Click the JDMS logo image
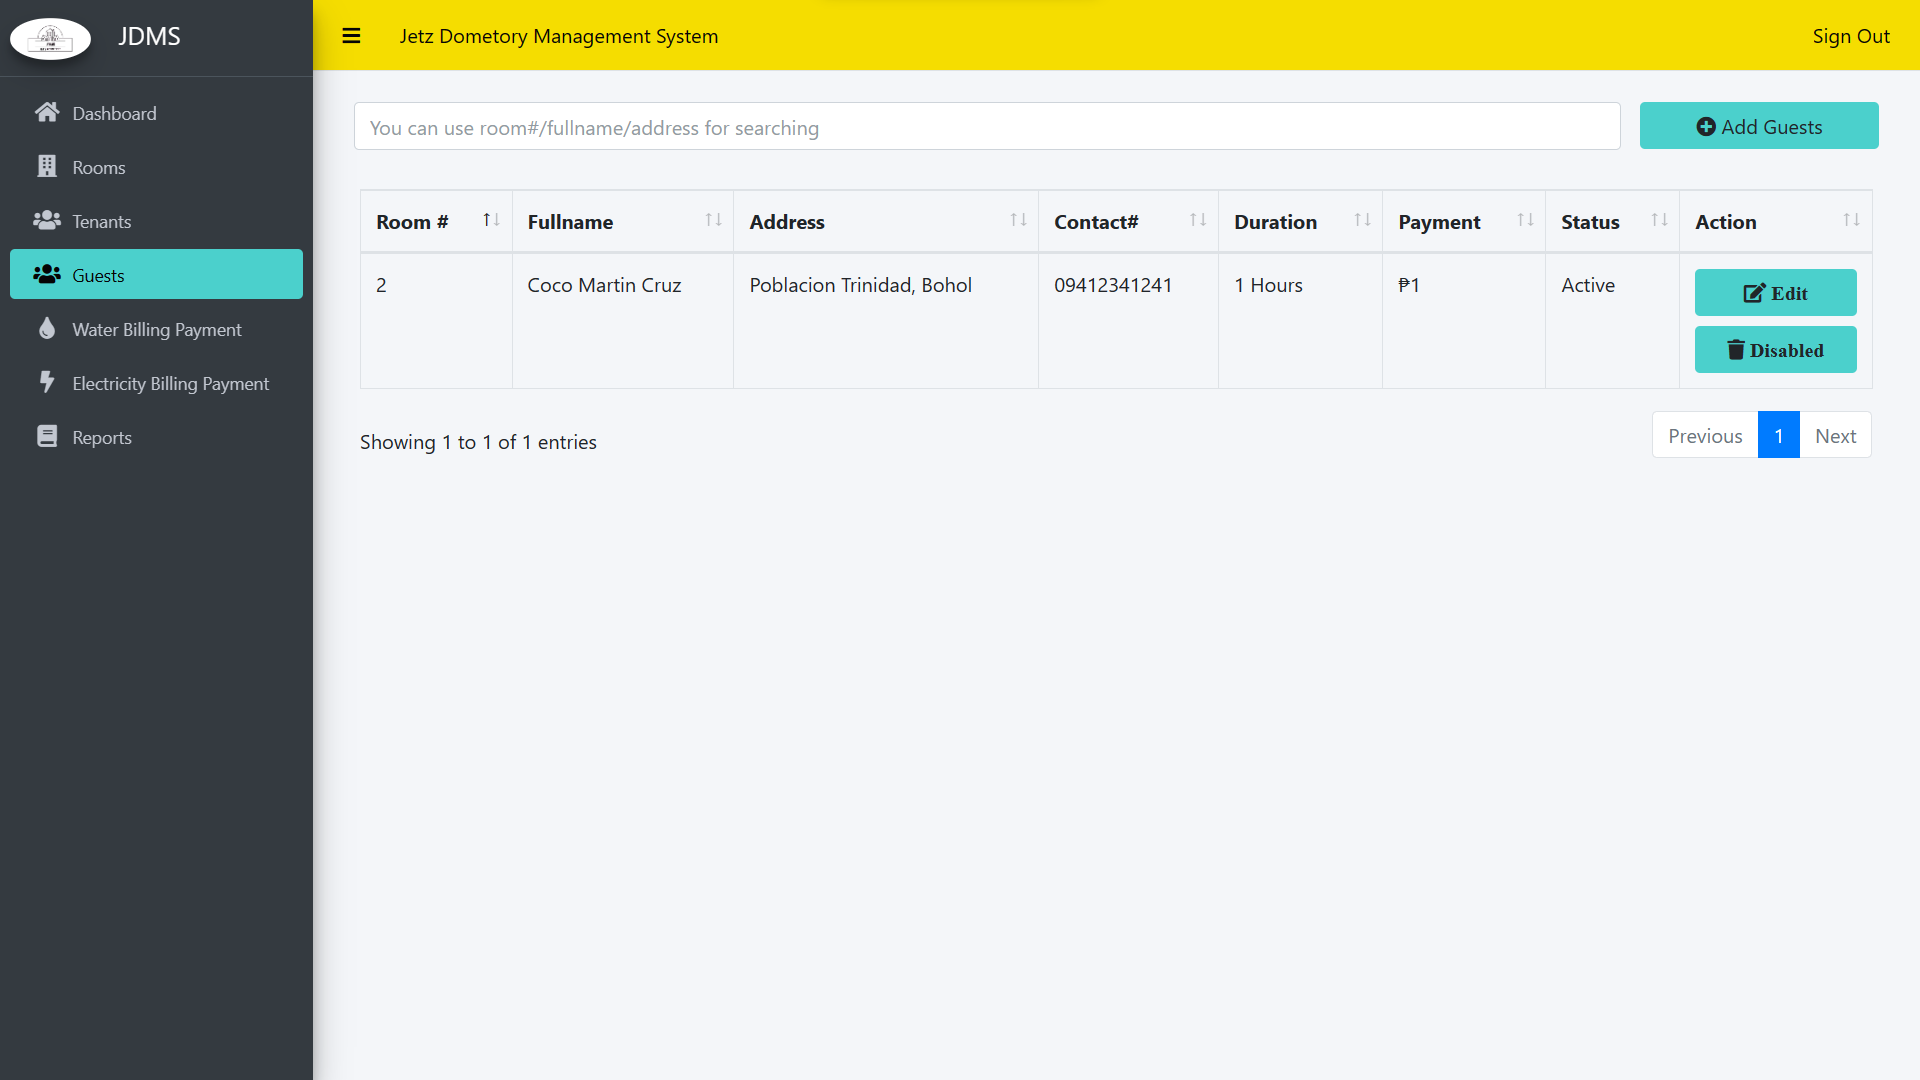Viewport: 1920px width, 1080px height. pos(50,38)
